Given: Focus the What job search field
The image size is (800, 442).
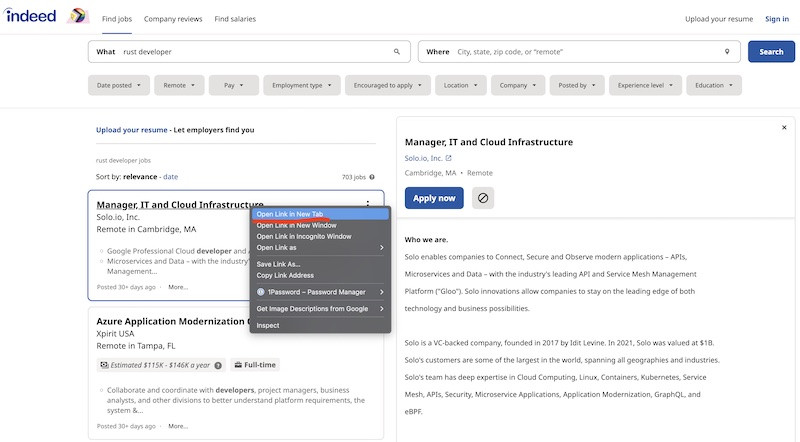Looking at the screenshot, I should pyautogui.click(x=249, y=52).
